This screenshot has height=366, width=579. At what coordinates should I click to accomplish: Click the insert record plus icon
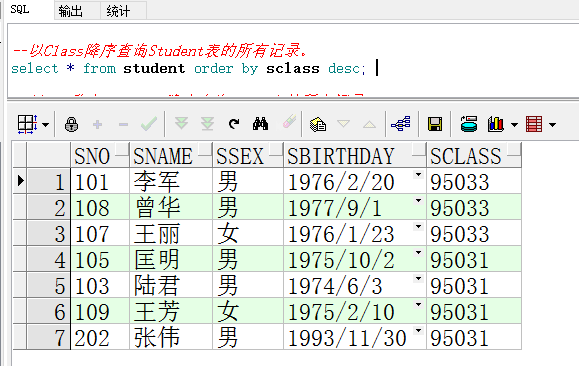(x=97, y=125)
